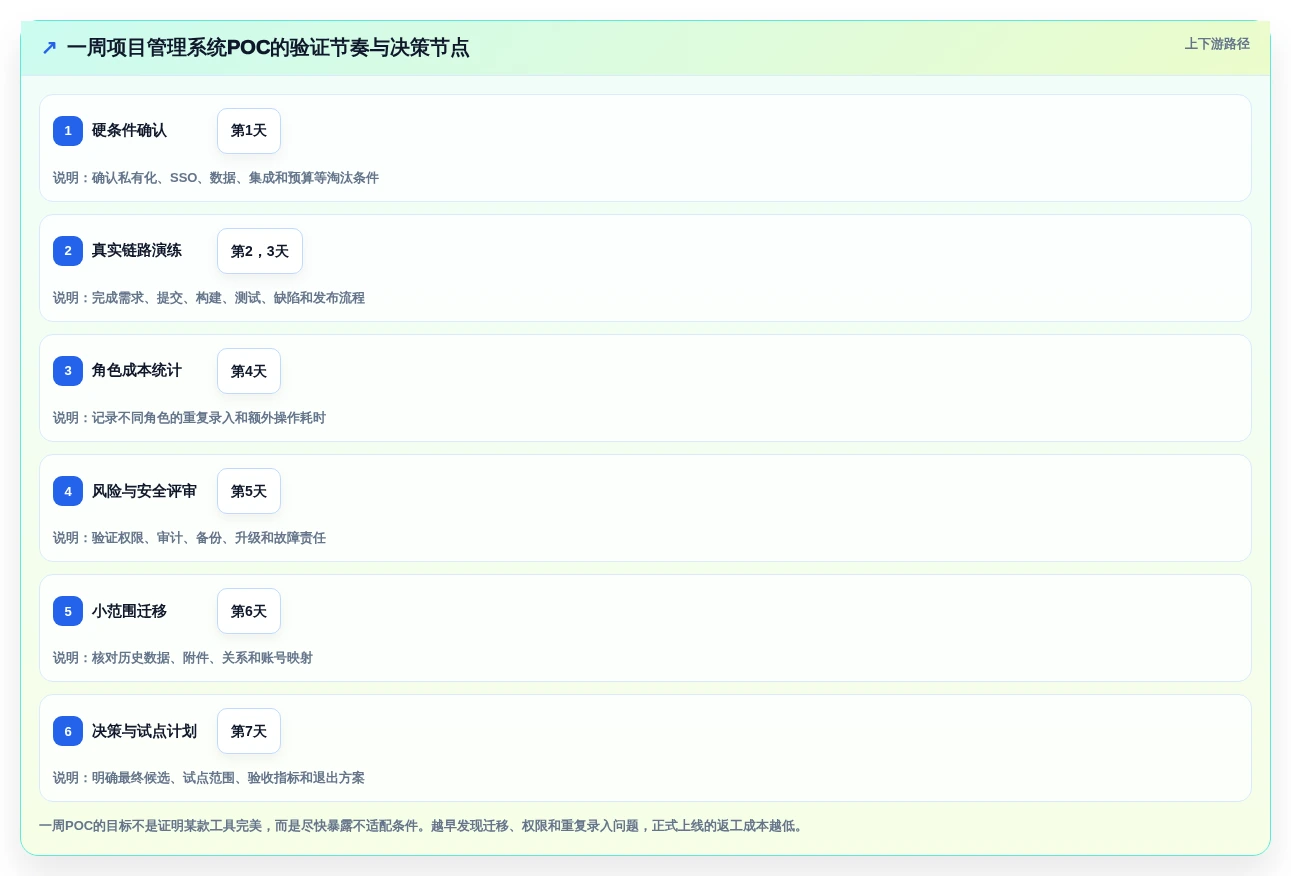Select the 第6天 day chip
1291x876 pixels.
[249, 611]
